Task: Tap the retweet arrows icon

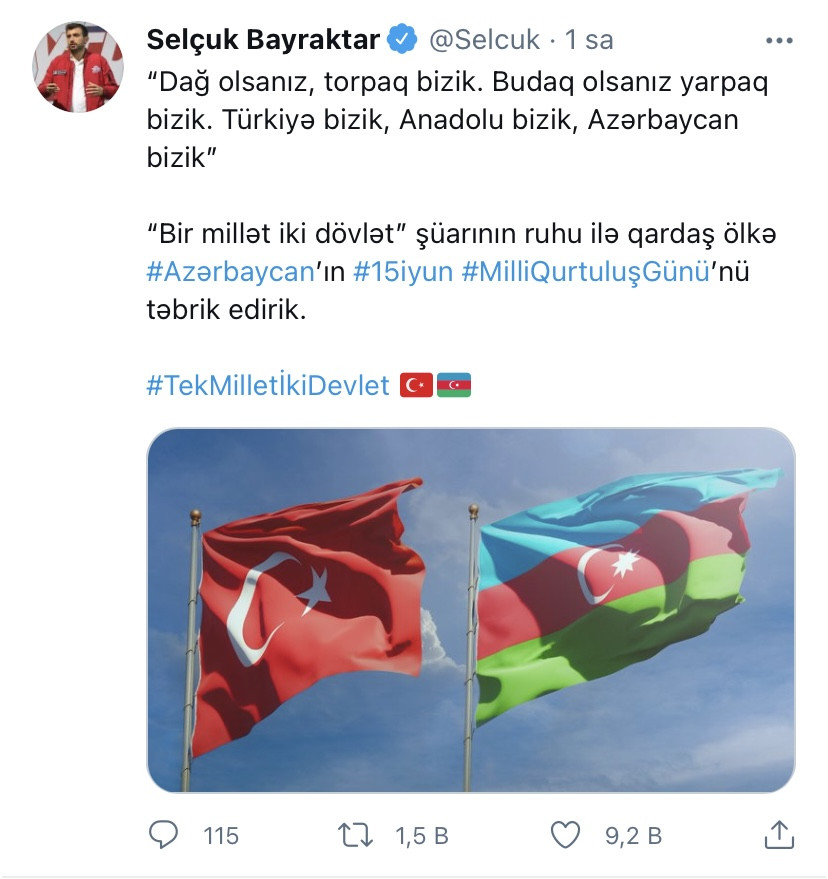Action: pos(355,835)
